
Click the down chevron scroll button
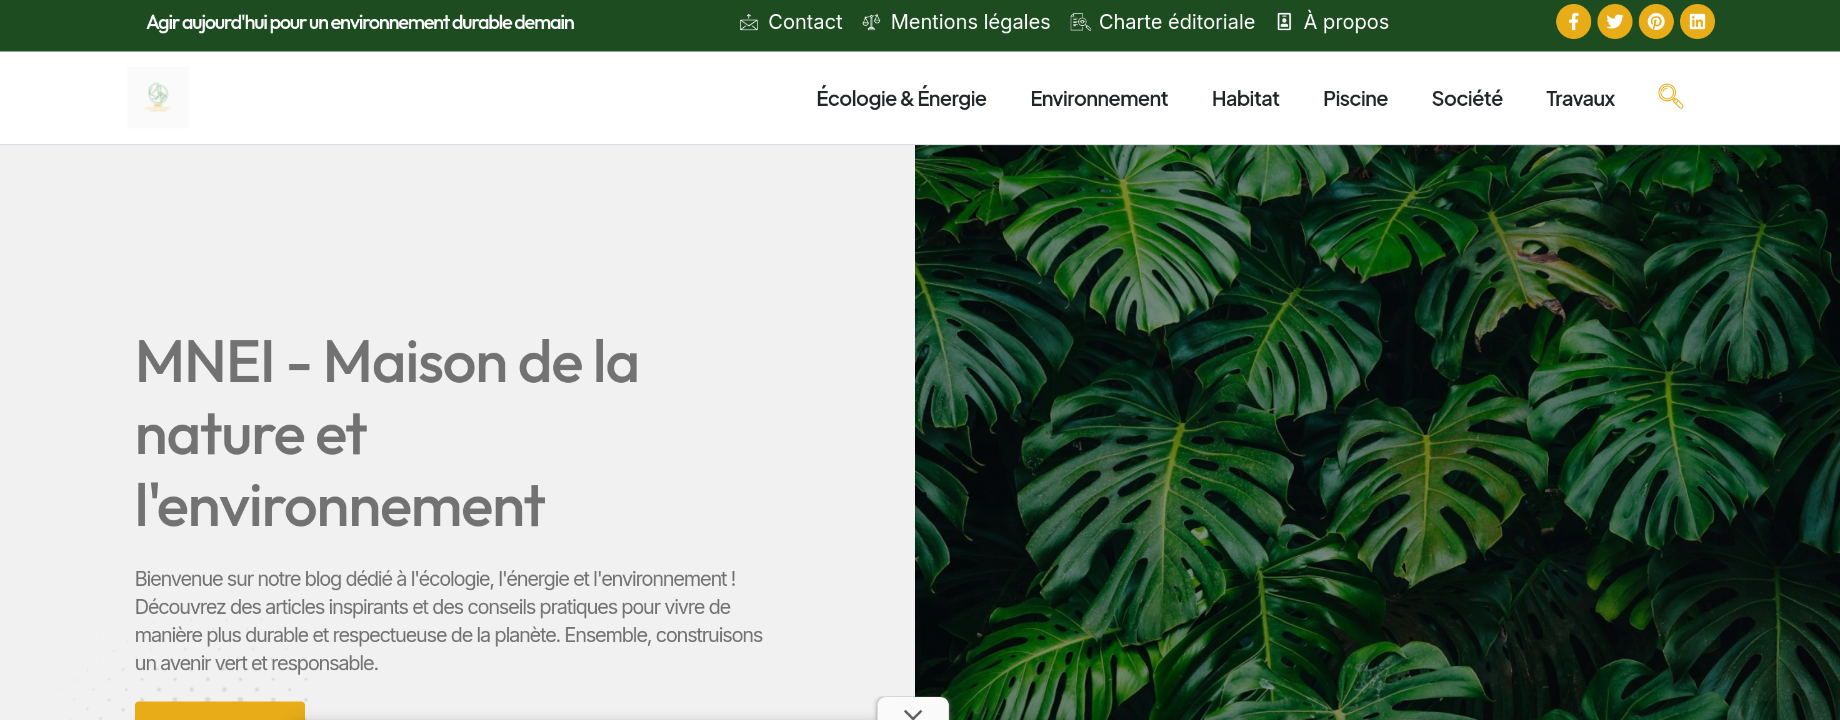click(912, 709)
